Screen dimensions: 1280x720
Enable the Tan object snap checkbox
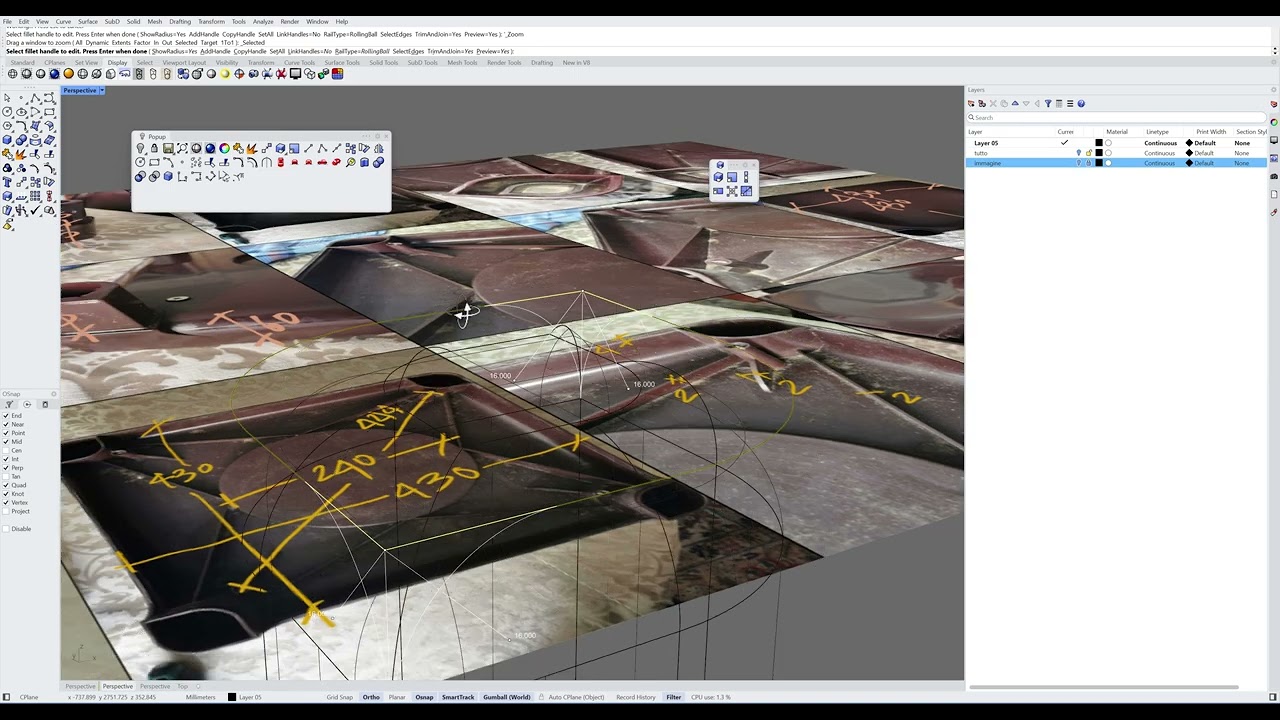[6, 477]
